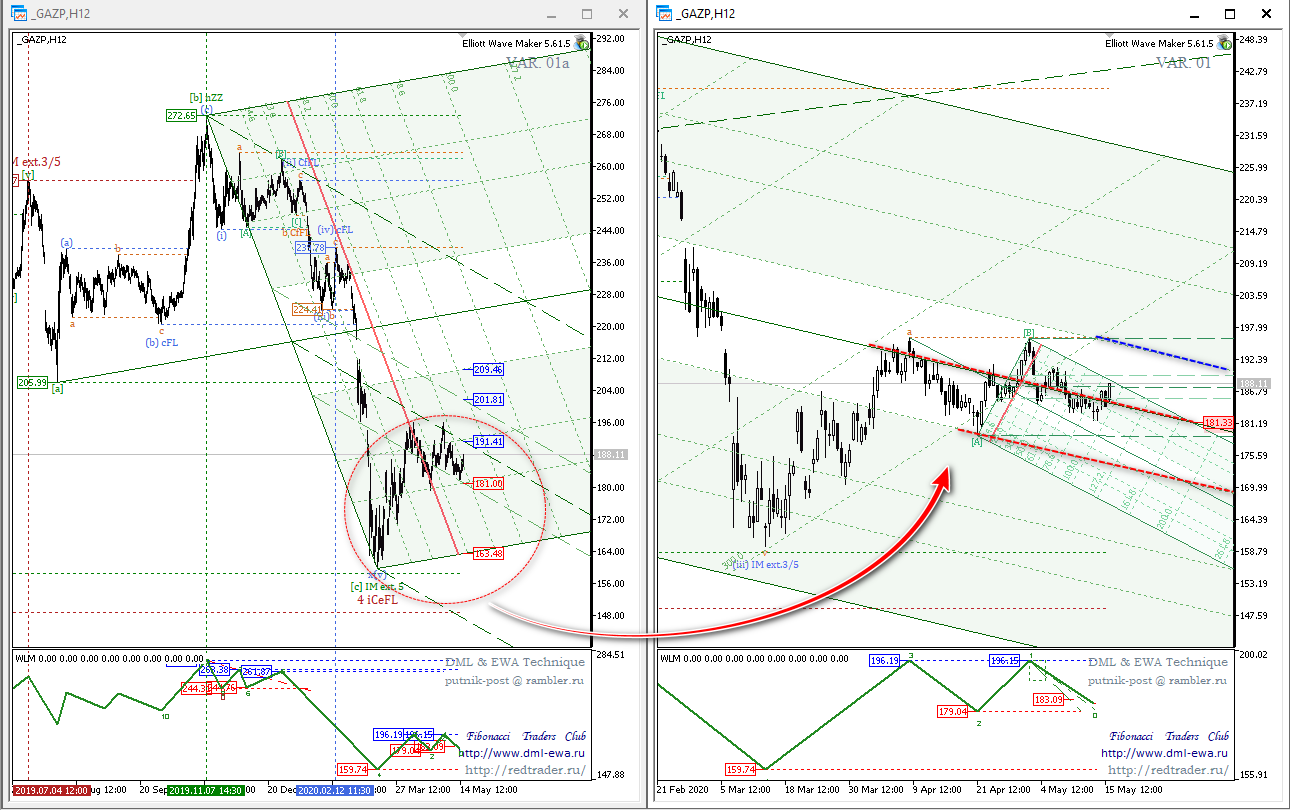Select the 183.09 label in right WLM panel
This screenshot has width=1290, height=810.
coord(1047,700)
